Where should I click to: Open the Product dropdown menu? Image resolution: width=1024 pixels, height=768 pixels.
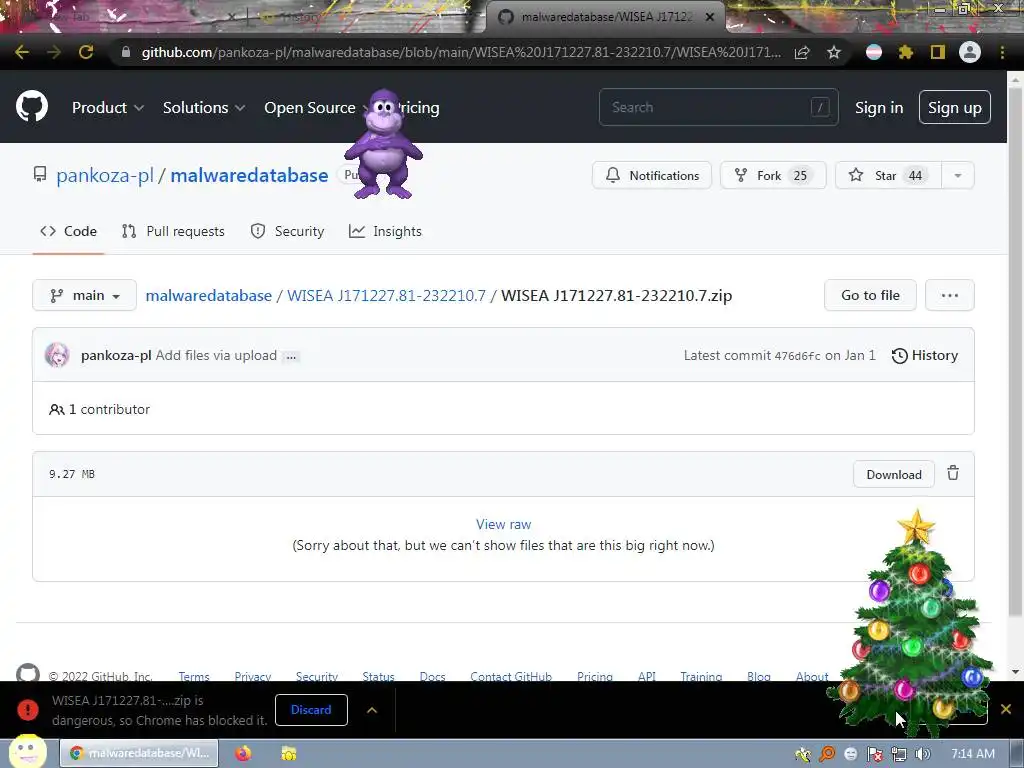tap(108, 108)
